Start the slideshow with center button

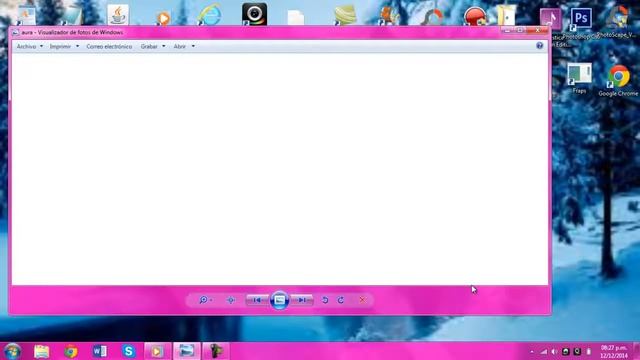pos(280,300)
